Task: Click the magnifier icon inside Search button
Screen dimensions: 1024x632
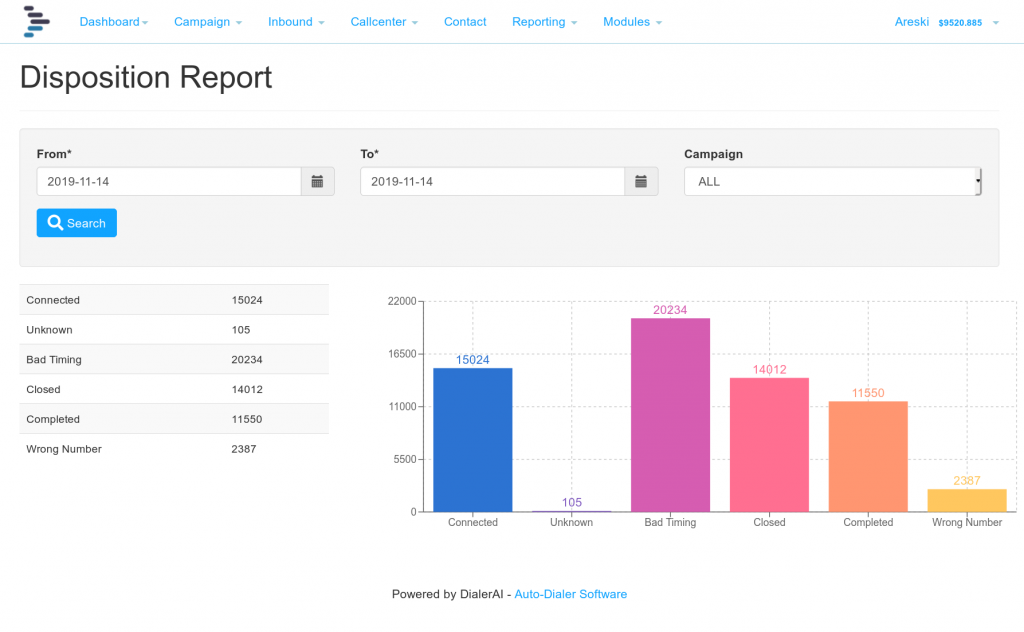Action: click(55, 222)
